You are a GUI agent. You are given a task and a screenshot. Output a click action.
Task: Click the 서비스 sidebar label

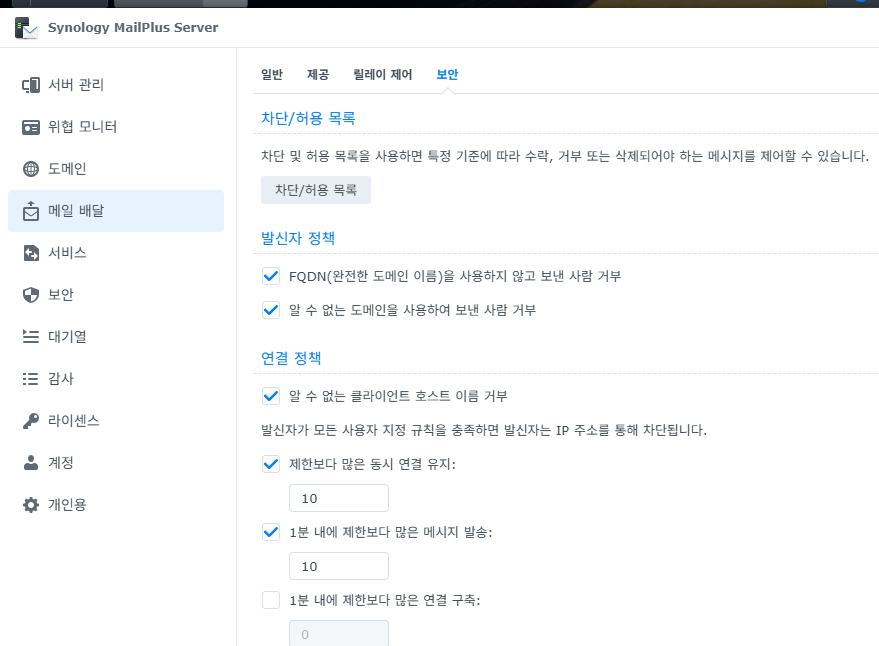(x=67, y=253)
